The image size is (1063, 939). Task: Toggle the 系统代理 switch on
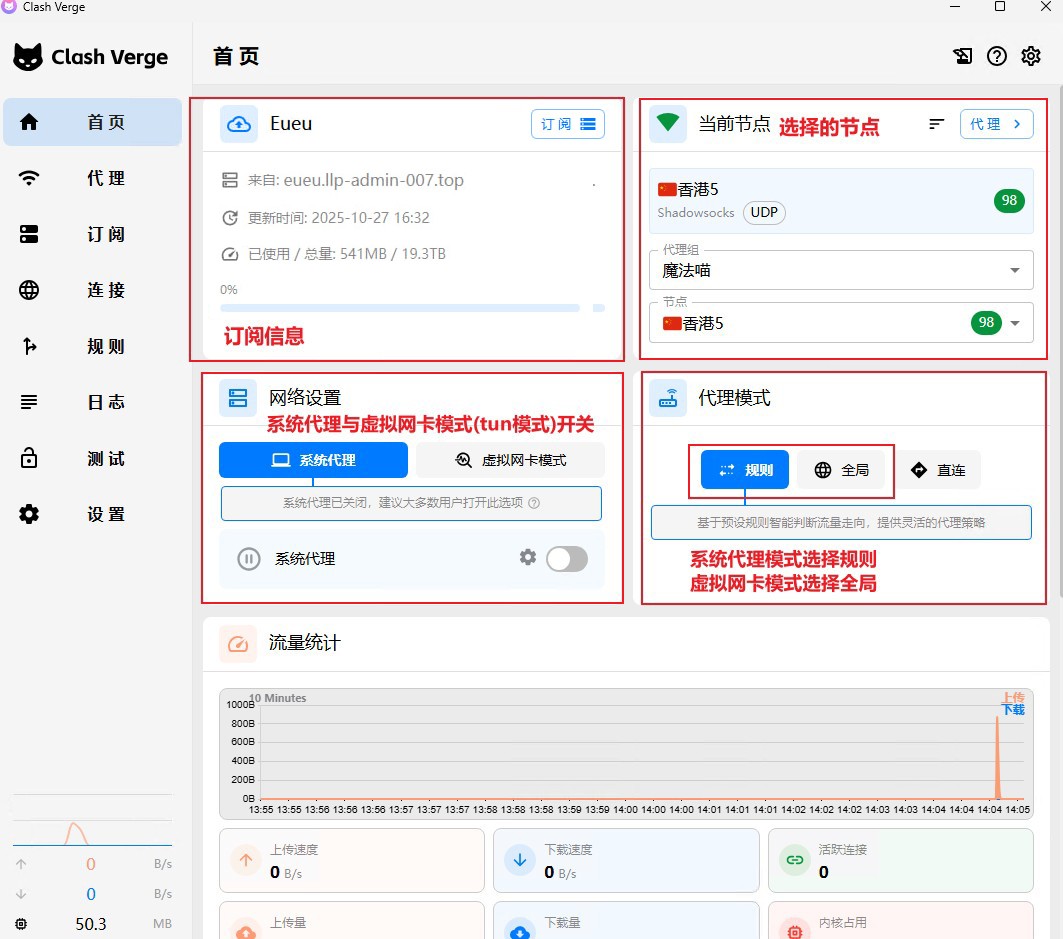click(566, 559)
